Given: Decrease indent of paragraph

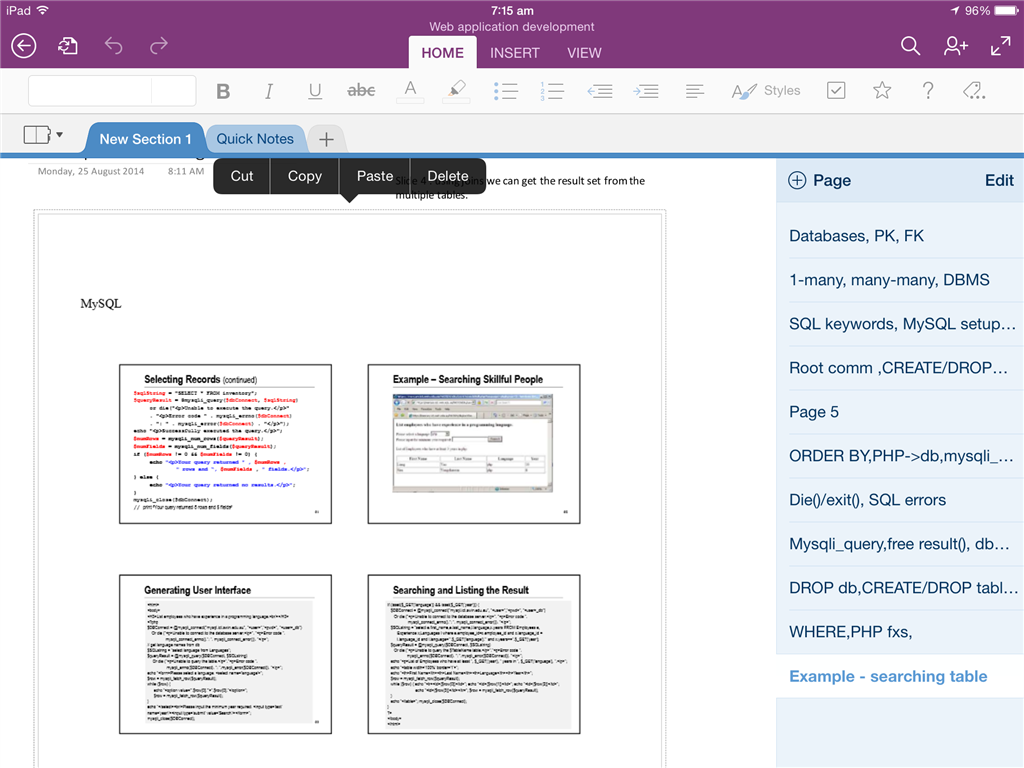Looking at the screenshot, I should click(x=600, y=91).
